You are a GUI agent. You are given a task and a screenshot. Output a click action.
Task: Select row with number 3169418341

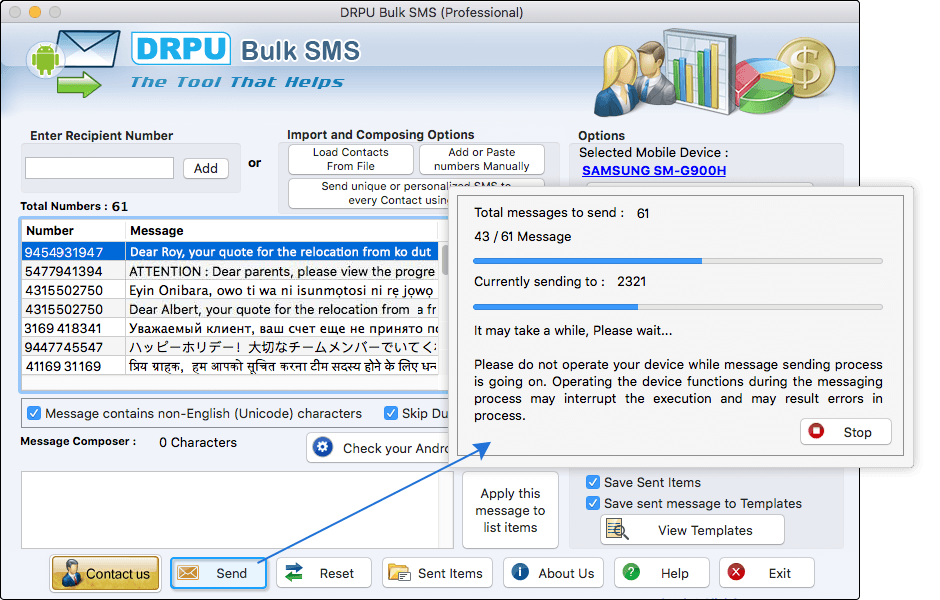(231, 328)
